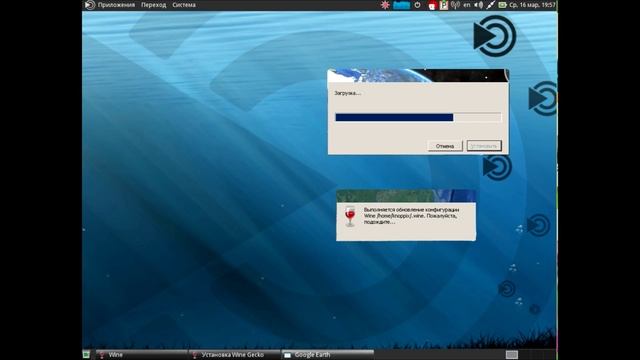
Task: Click the power button tray icon
Action: click(417, 5)
